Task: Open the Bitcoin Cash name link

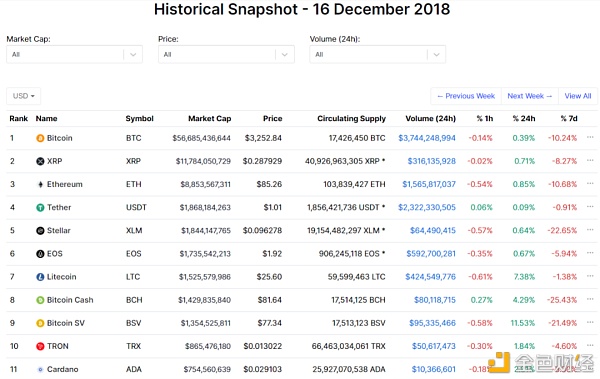Action: pos(70,300)
